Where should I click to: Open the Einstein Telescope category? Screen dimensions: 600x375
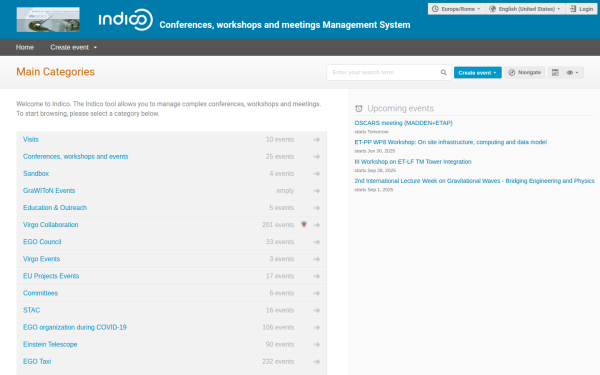point(50,344)
